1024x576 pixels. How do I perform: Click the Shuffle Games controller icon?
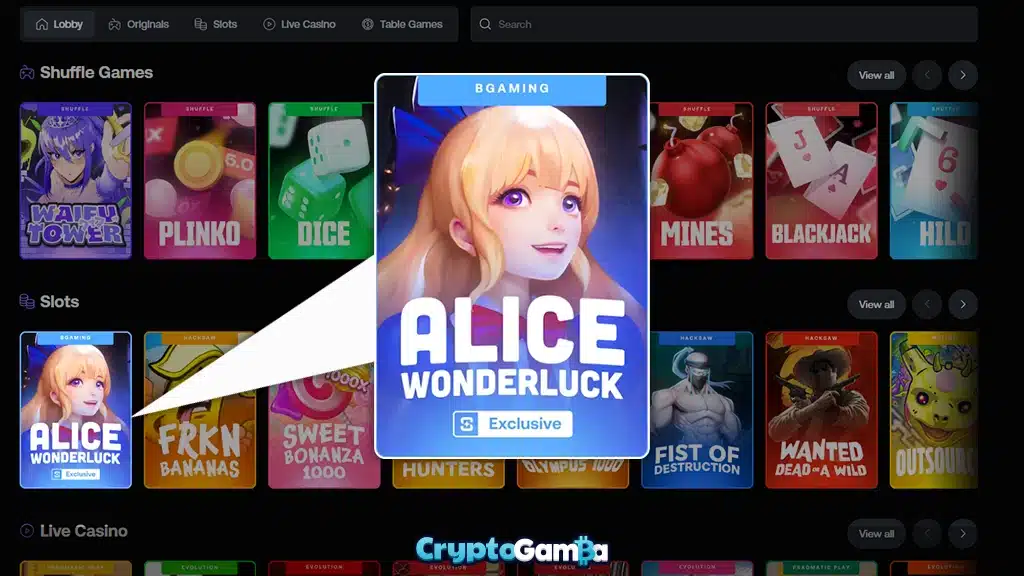[x=27, y=72]
